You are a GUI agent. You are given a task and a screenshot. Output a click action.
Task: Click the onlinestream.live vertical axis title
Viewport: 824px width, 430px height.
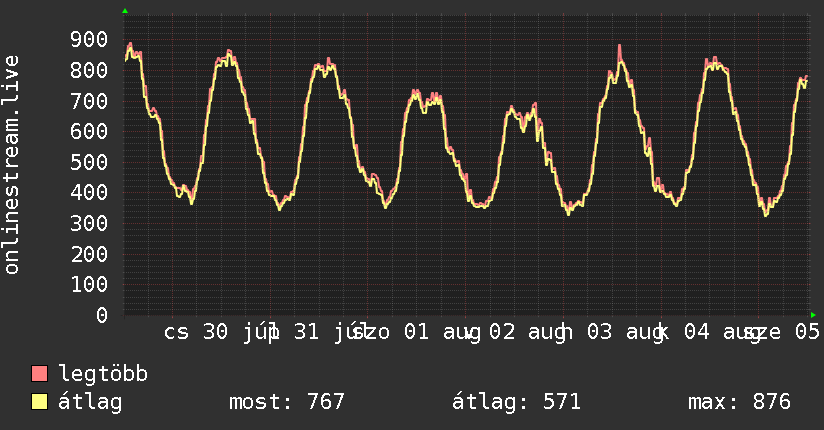[11, 165]
